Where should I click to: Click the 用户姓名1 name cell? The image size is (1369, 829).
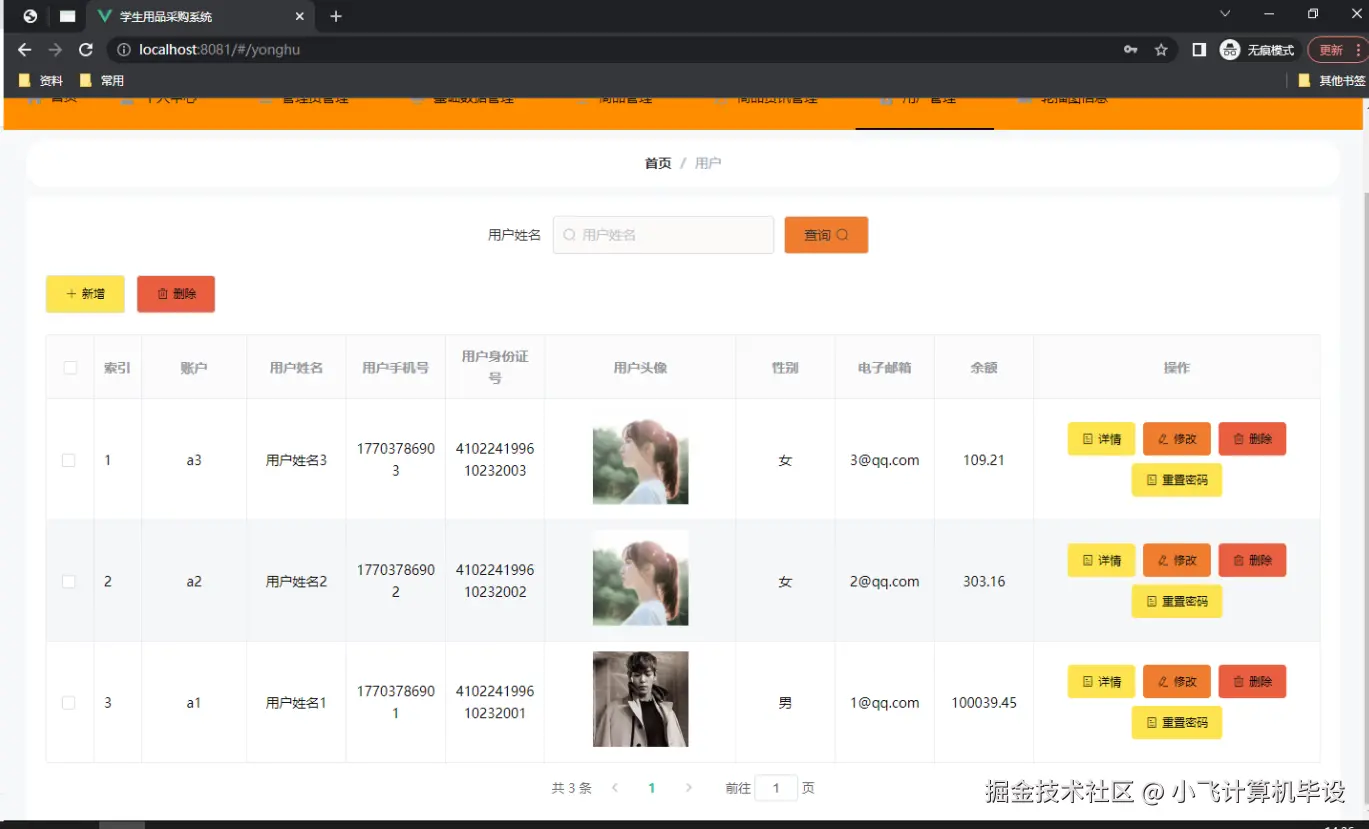coord(296,703)
